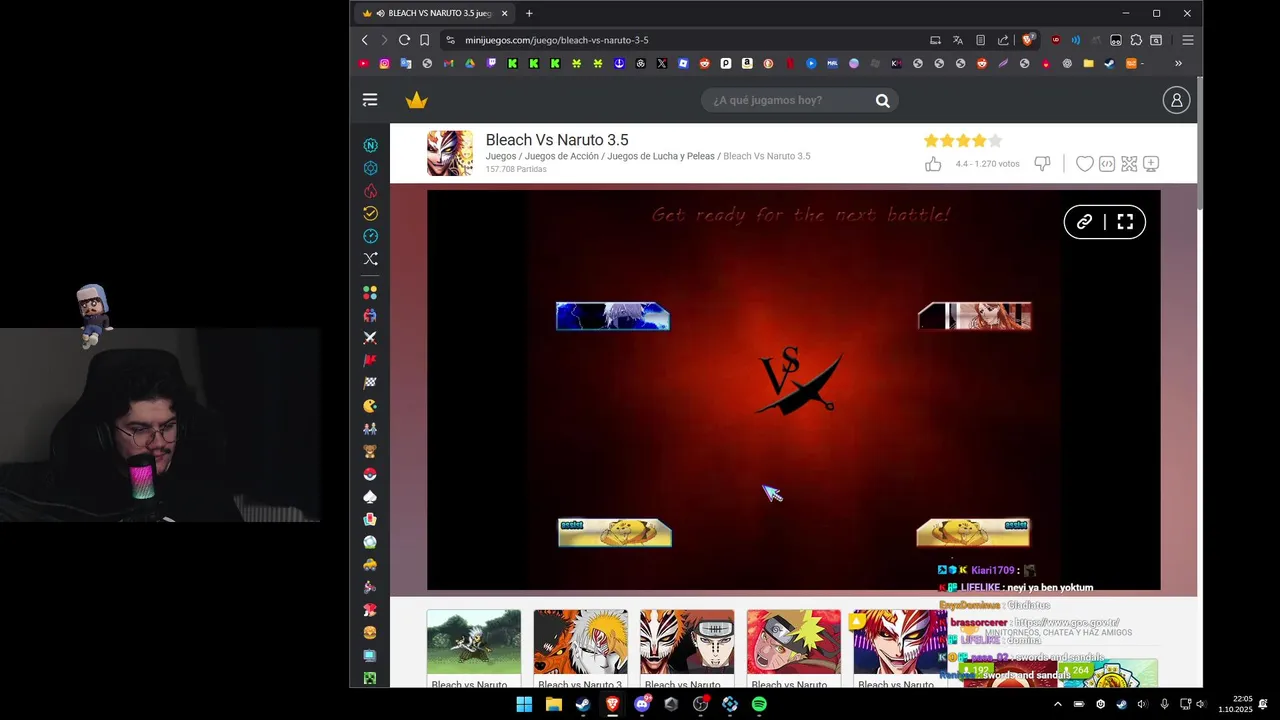Select the BLEACH VS NARUTO 3.5 tab
1280x720 pixels.
pyautogui.click(x=436, y=13)
